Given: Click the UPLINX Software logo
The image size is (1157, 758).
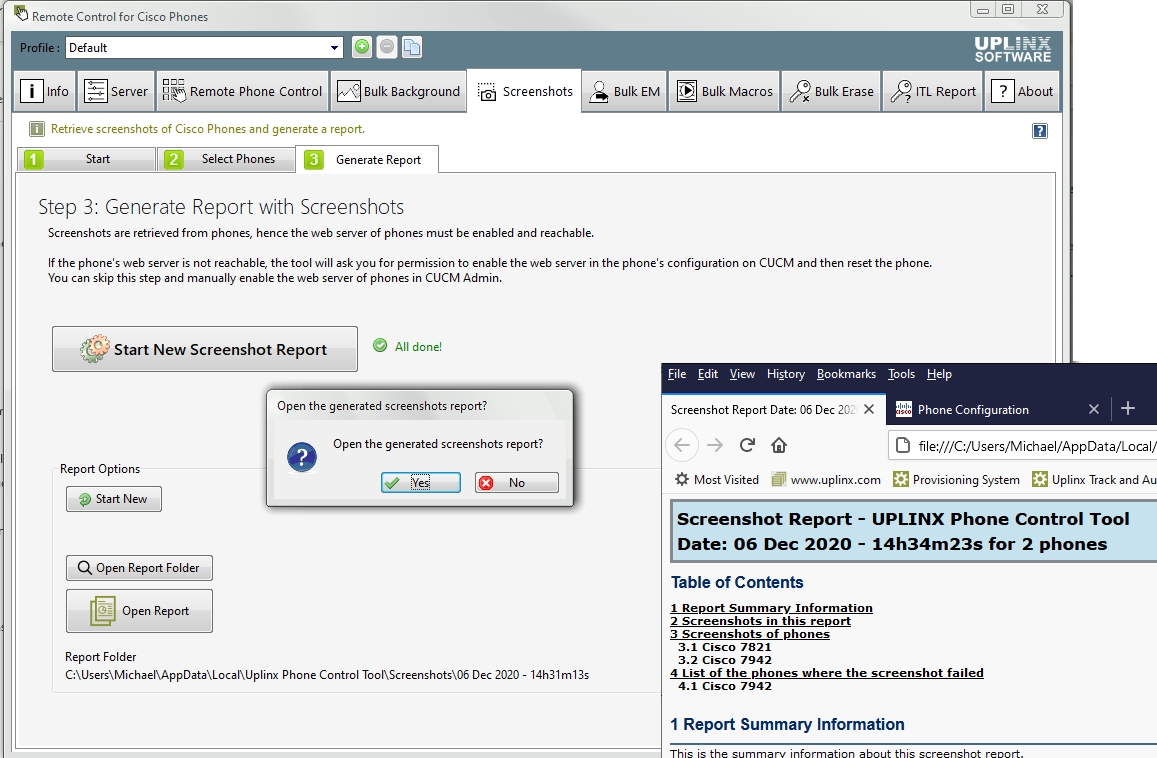Looking at the screenshot, I should click(x=1012, y=49).
